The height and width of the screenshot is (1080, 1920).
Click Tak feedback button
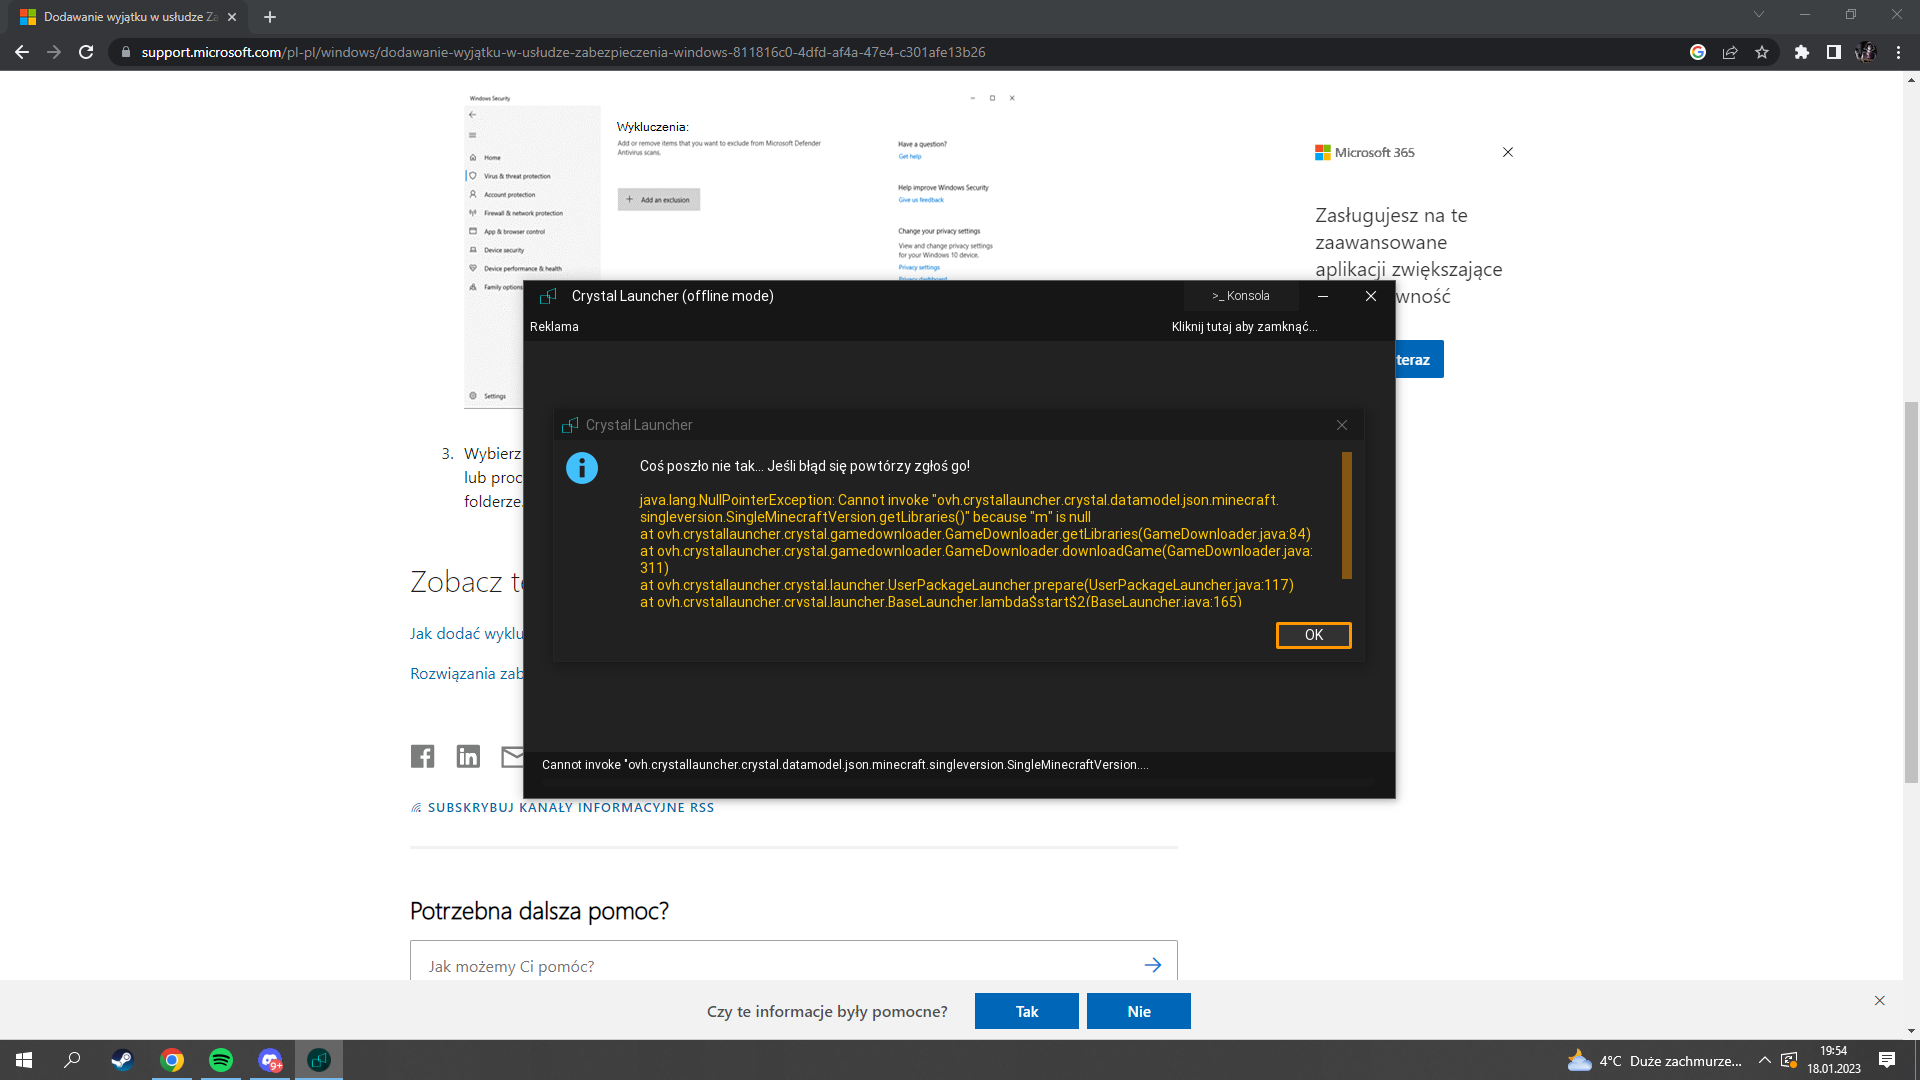(1026, 1011)
